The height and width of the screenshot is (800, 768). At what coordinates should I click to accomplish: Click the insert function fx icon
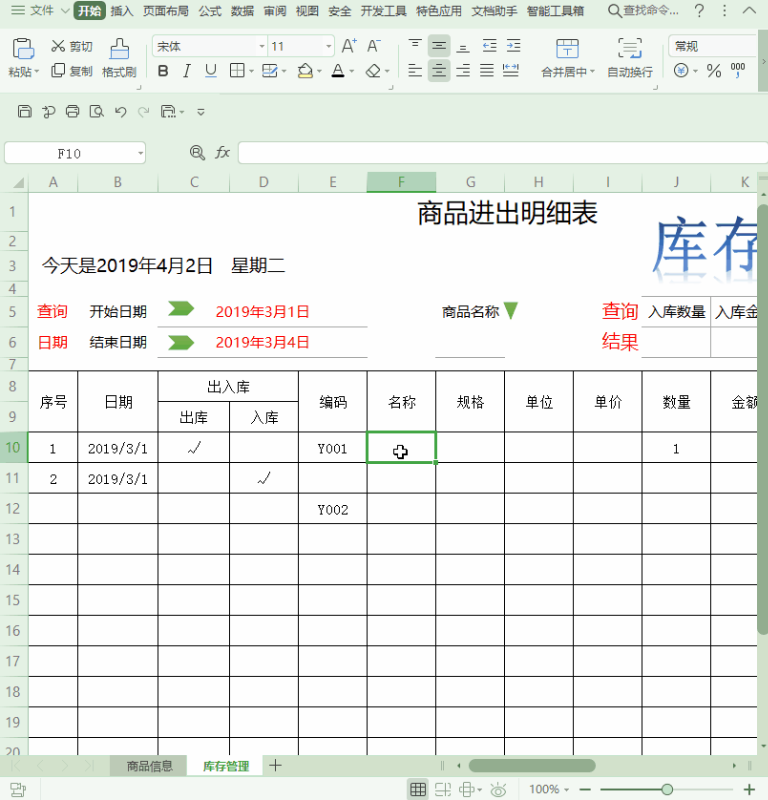[x=222, y=152]
